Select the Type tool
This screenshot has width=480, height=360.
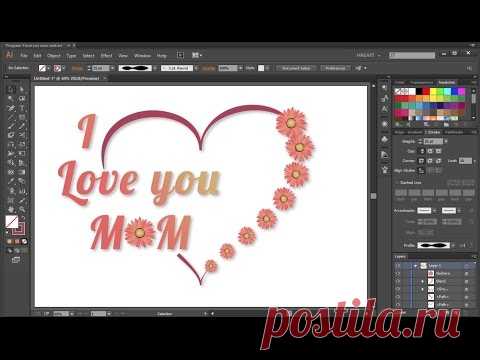click(22, 108)
